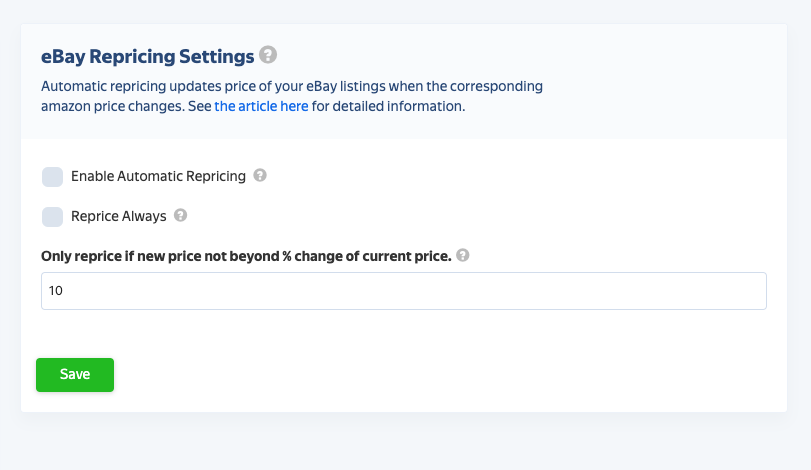Click 'Only reprice if new price not beyond' label
The width and height of the screenshot is (811, 470).
[246, 256]
